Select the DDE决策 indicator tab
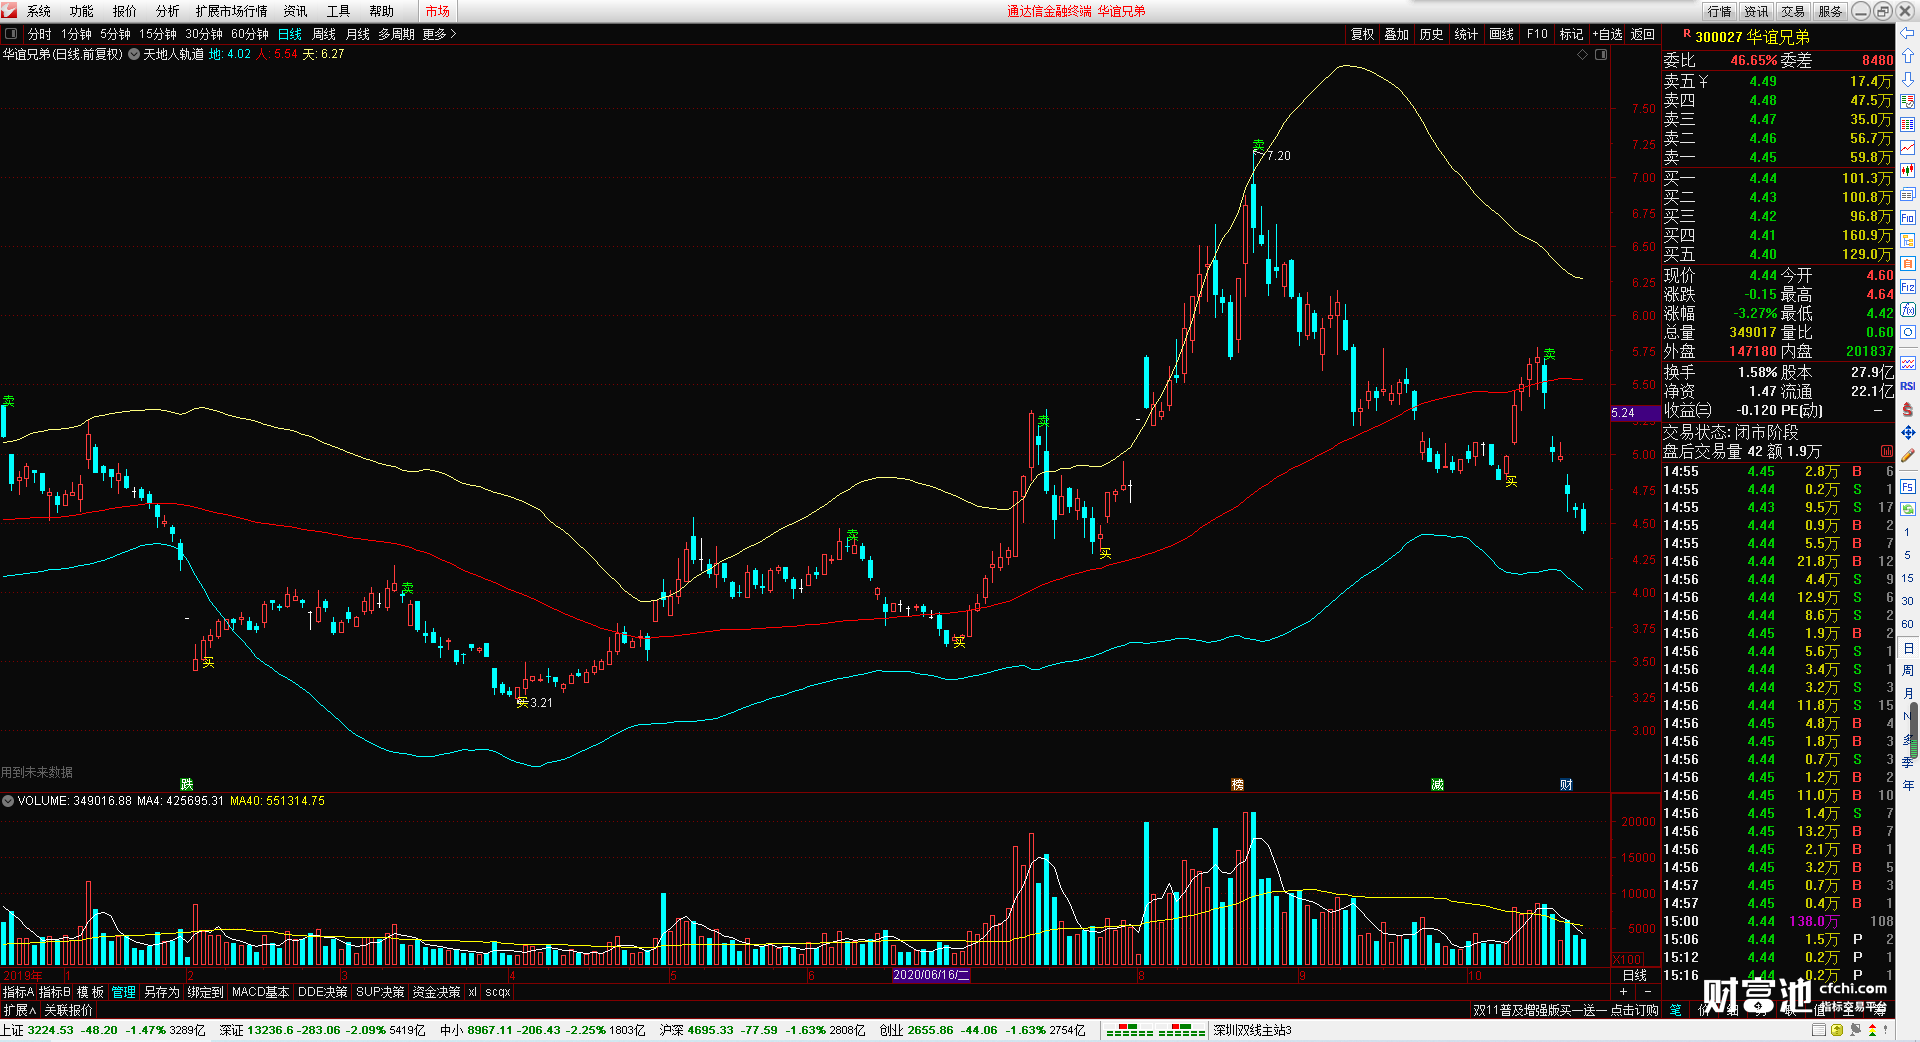The height and width of the screenshot is (1042, 1920). (x=322, y=992)
